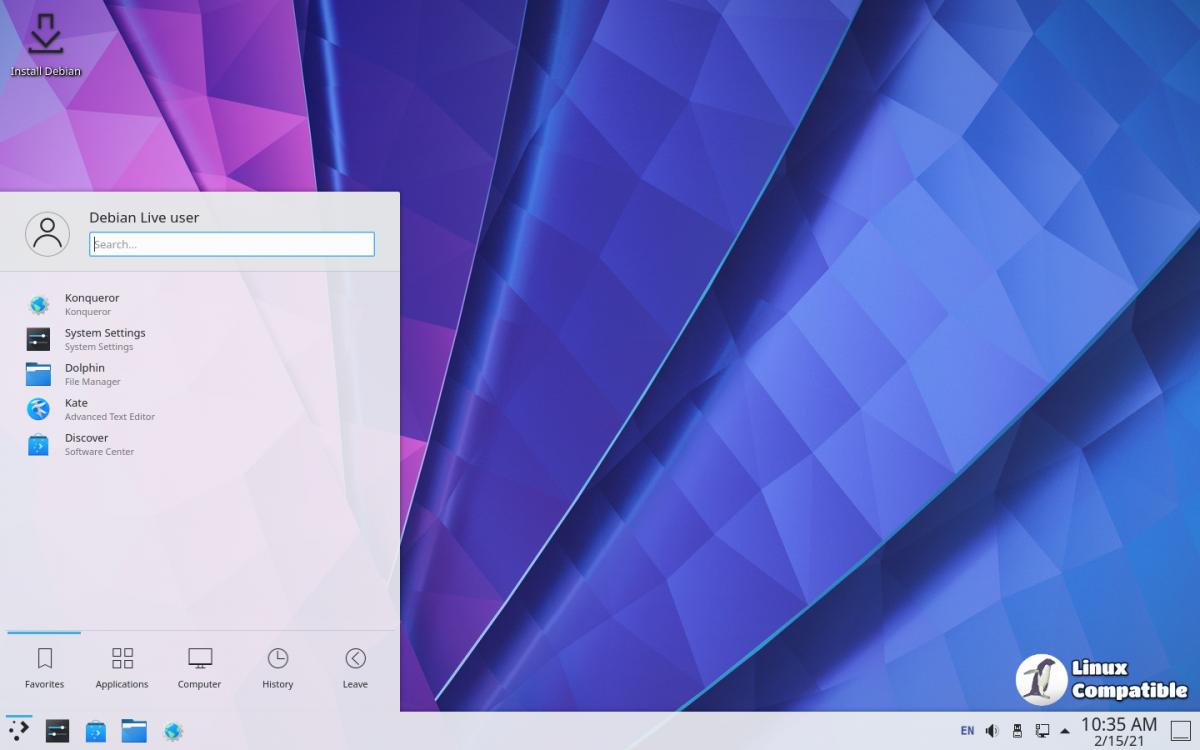This screenshot has height=750, width=1200.
Task: Expand hidden system tray icons arrow
Action: click(x=1065, y=731)
